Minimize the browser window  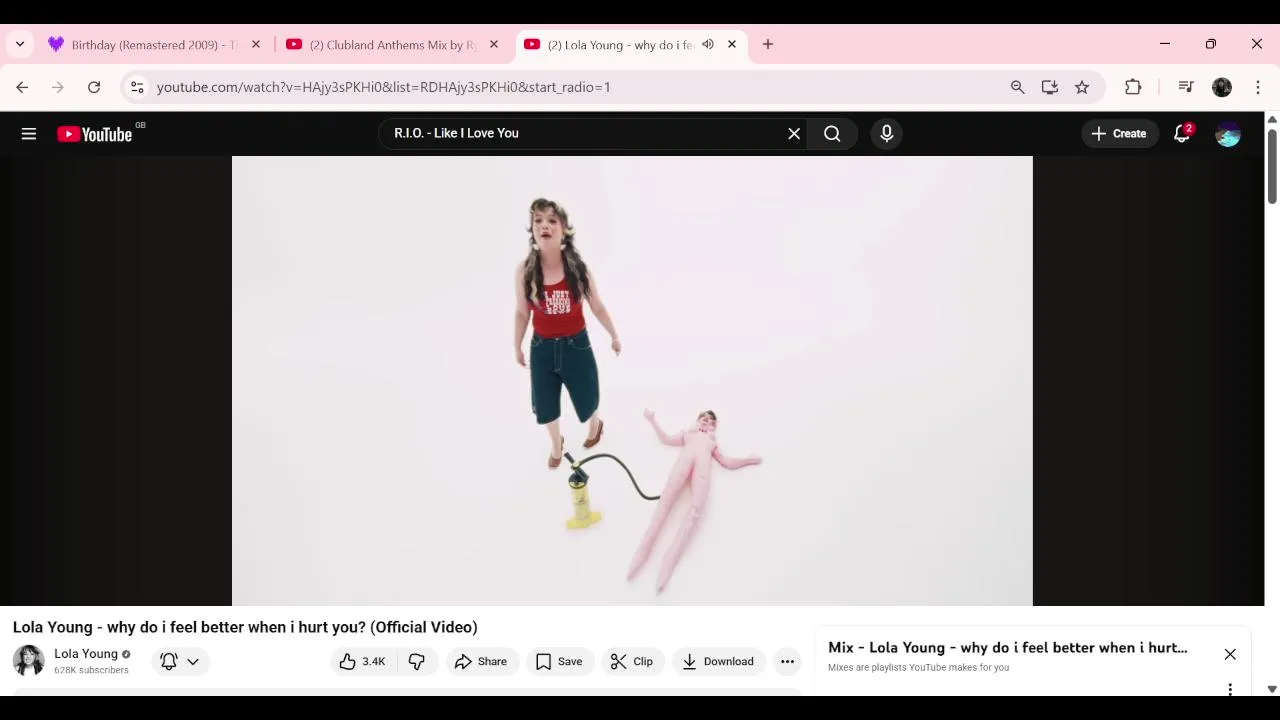1165,44
